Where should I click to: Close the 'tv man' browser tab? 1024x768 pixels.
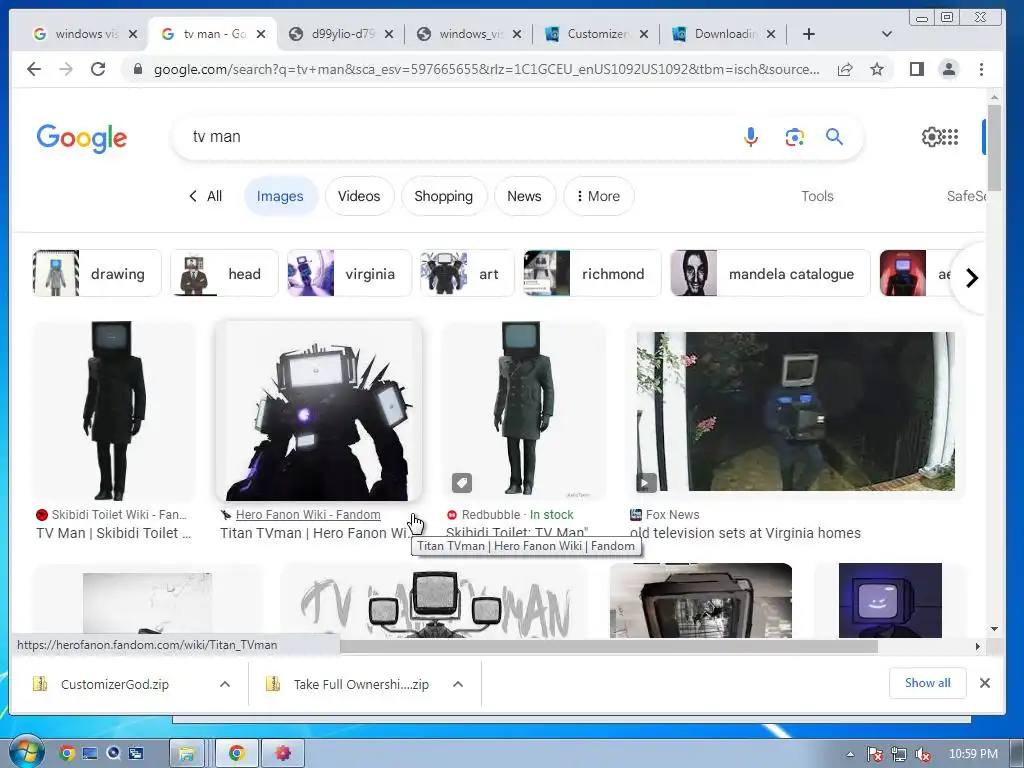point(261,34)
